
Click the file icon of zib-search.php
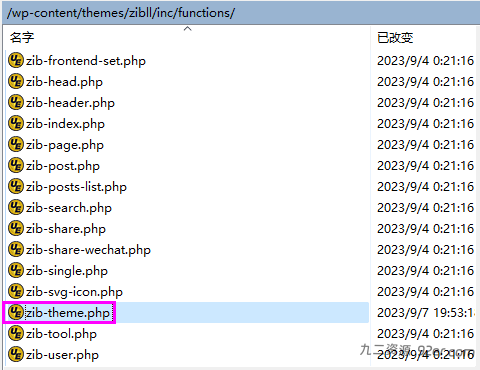[16, 208]
